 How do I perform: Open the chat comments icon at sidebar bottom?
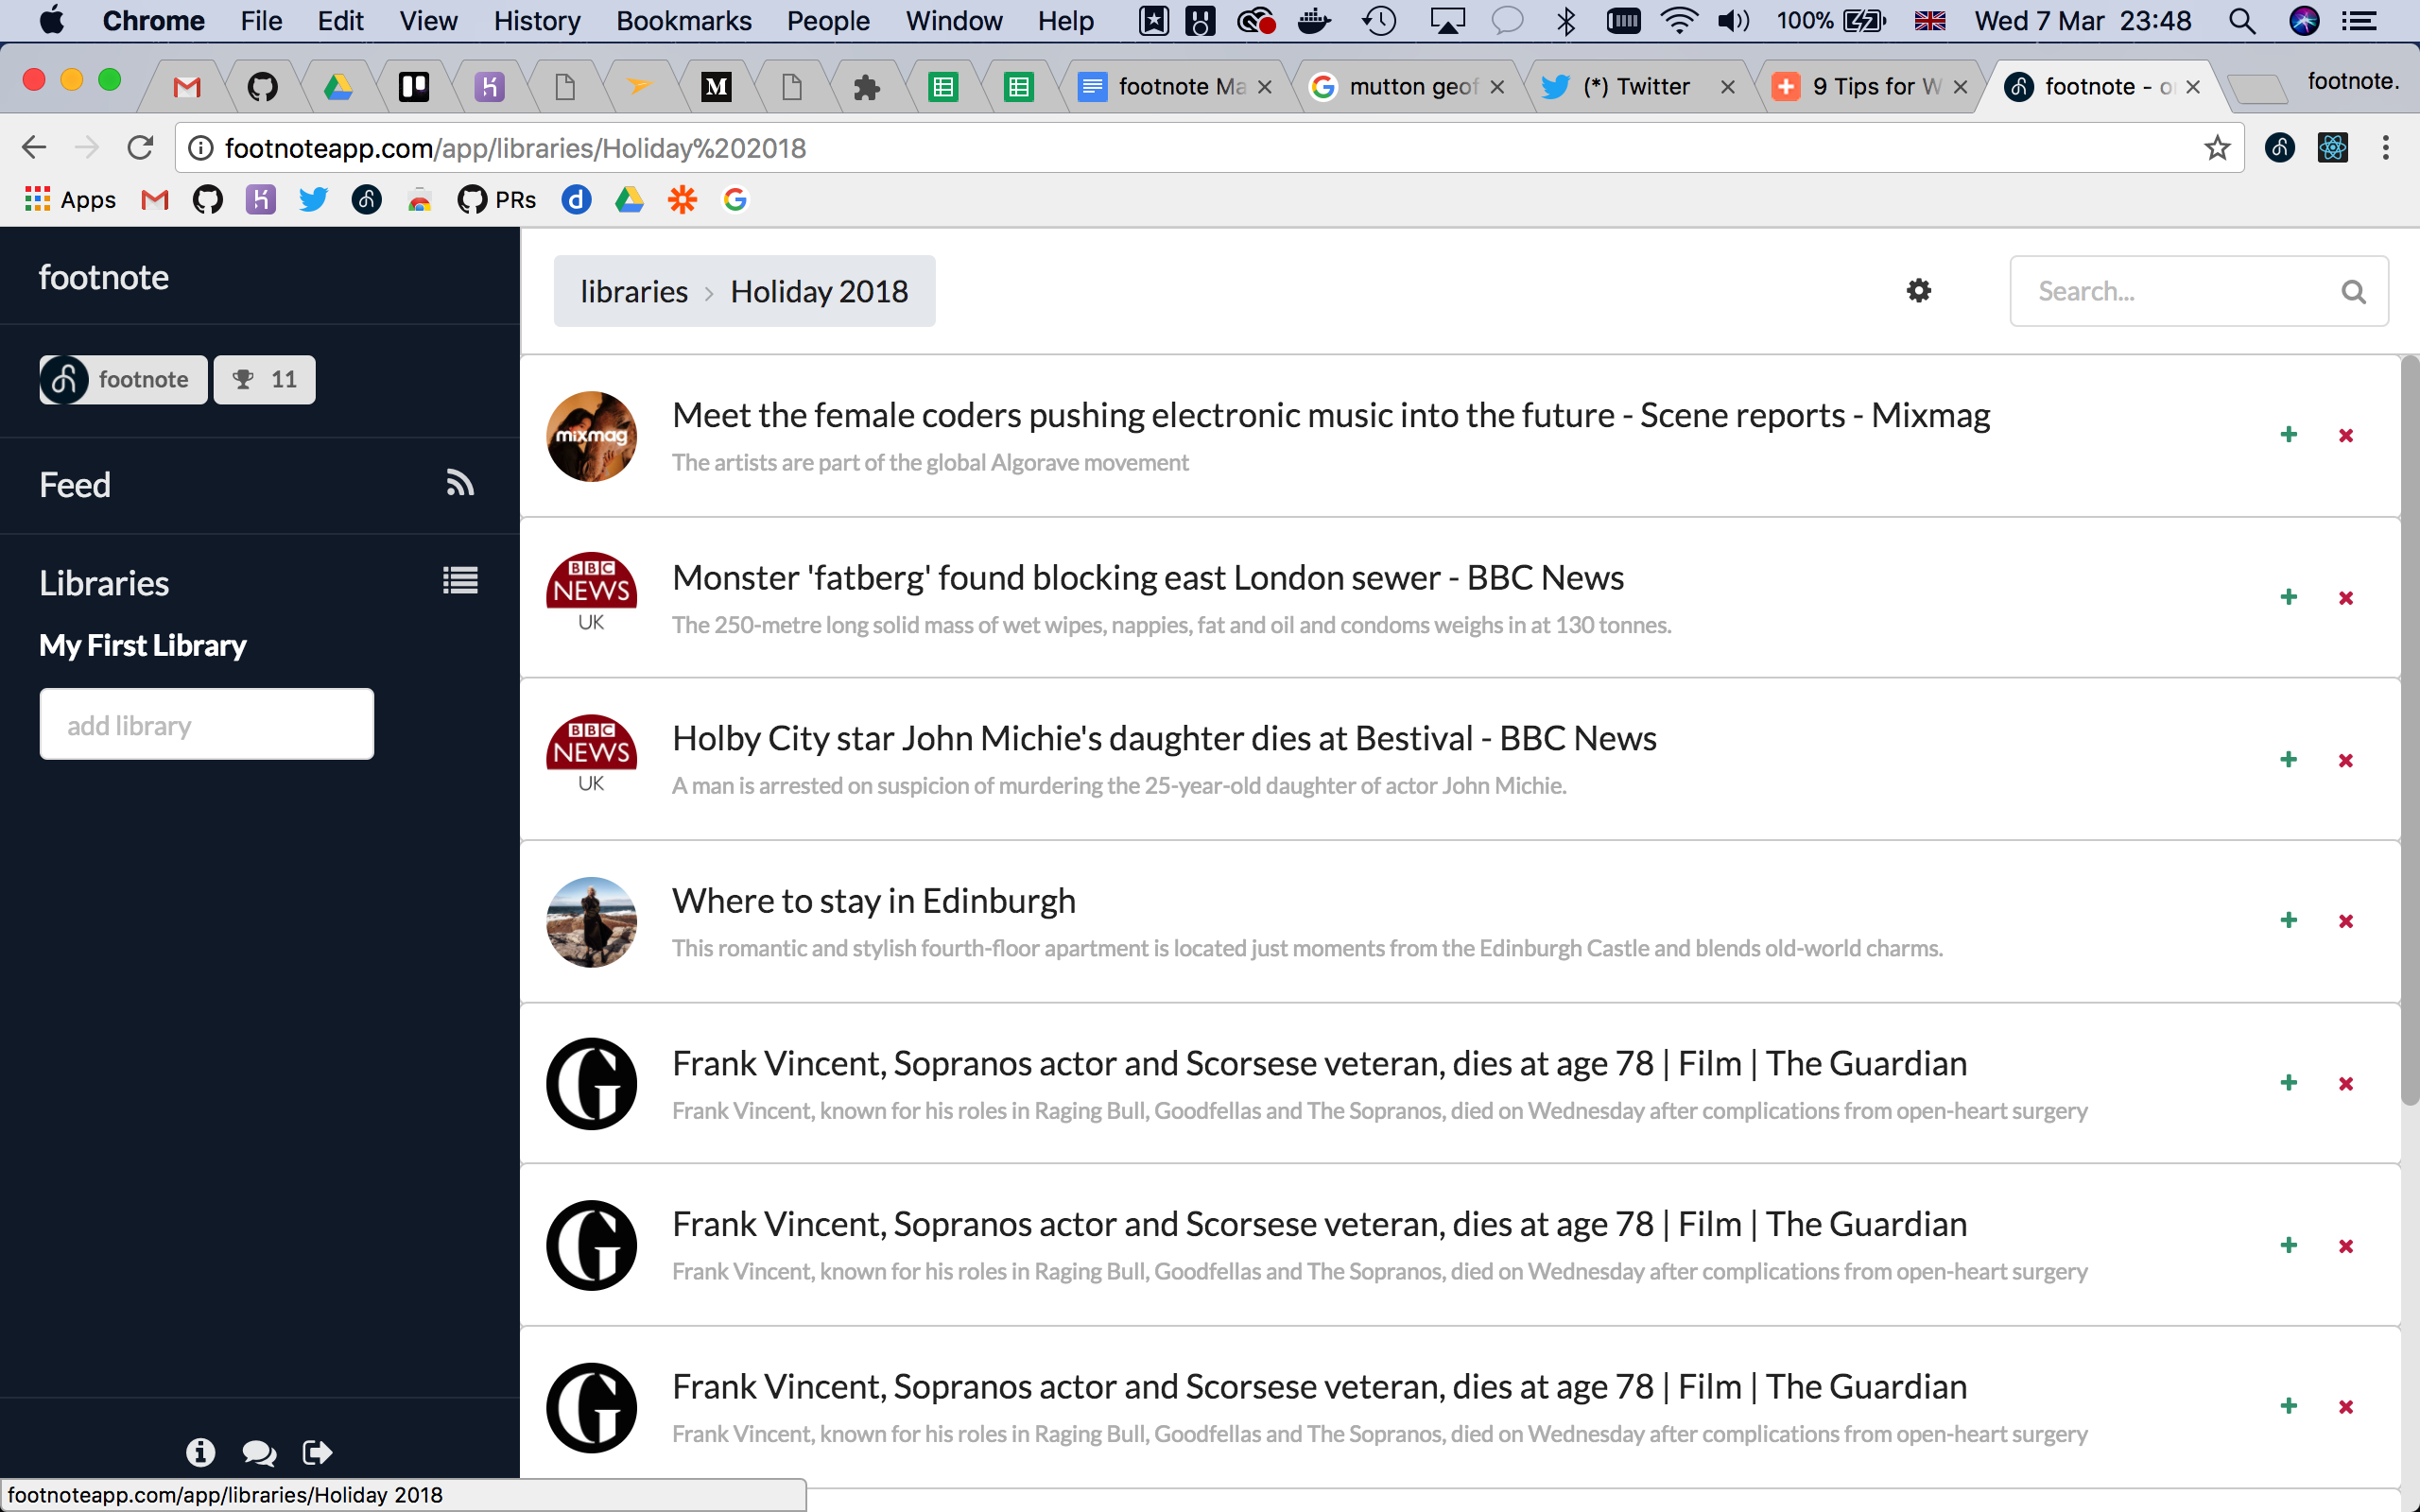pos(259,1452)
